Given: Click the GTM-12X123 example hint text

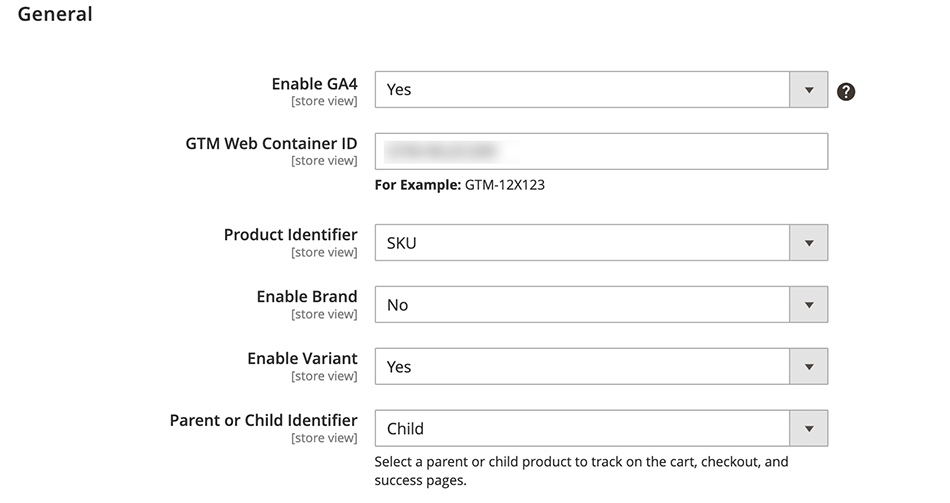Looking at the screenshot, I should (x=504, y=185).
